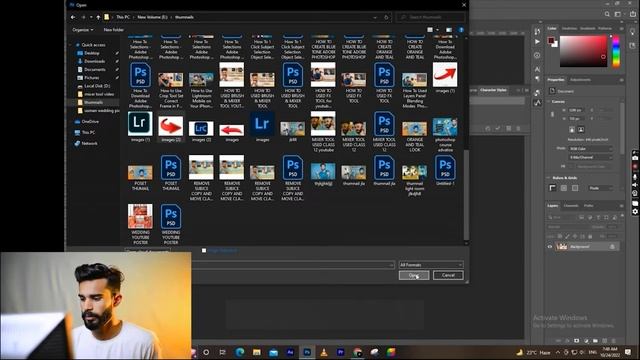
Task: Collapse the Rulers & Grids section
Action: click(x=549, y=178)
